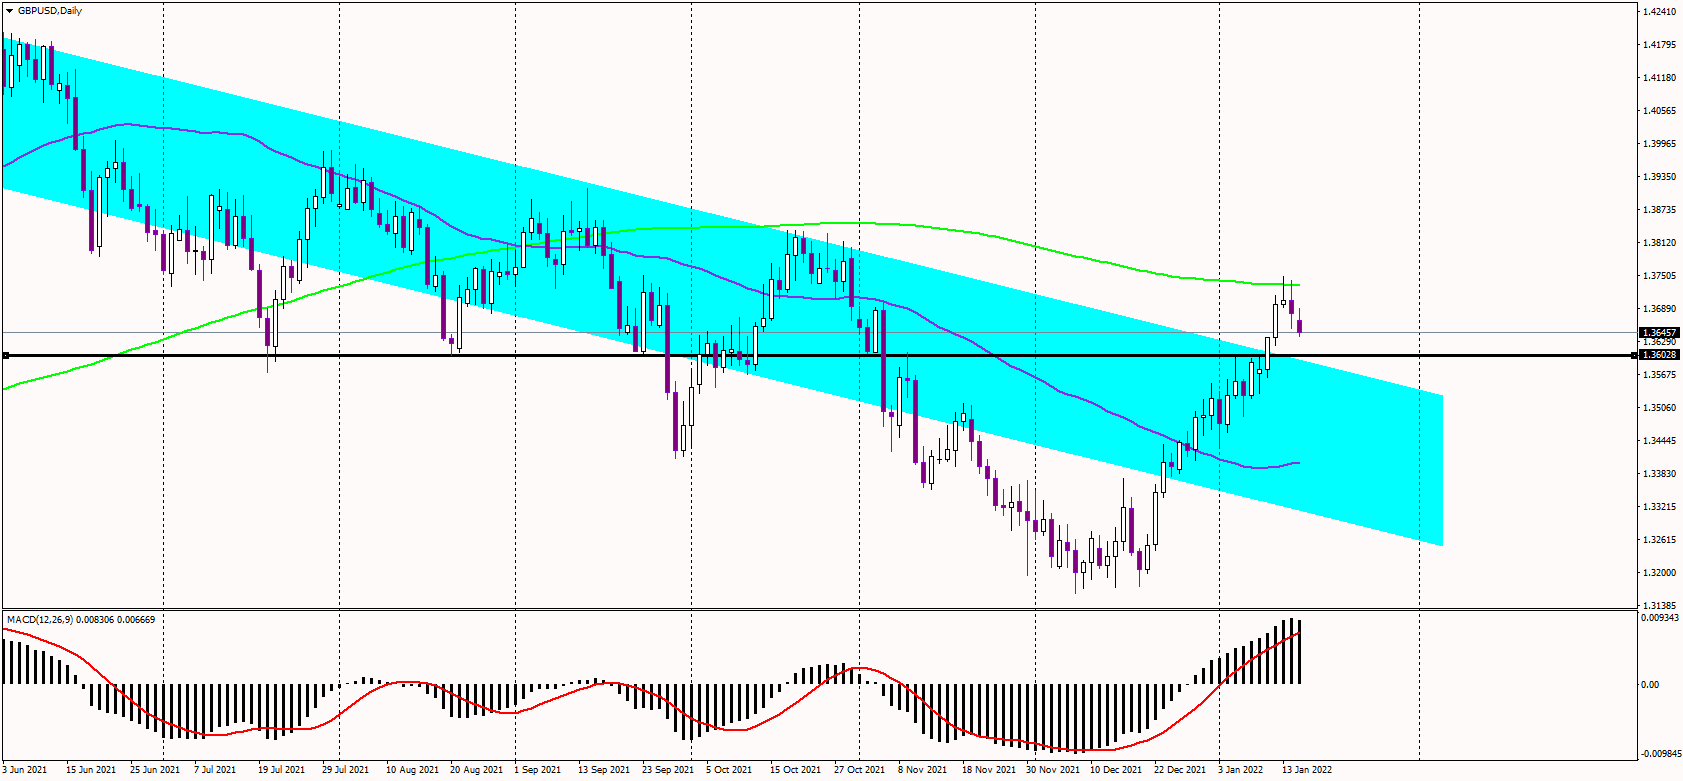The width and height of the screenshot is (1683, 781).
Task: Click the 13 Sep 2021 date label
Action: click(x=604, y=770)
